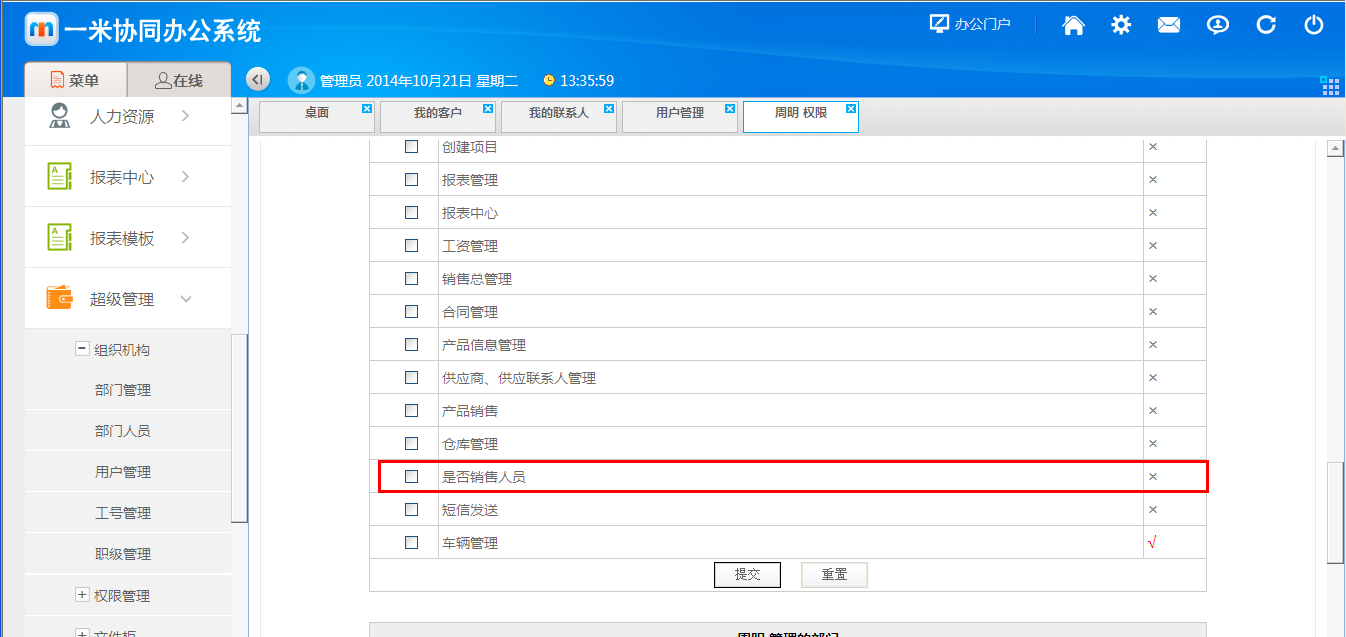The image size is (1346, 637).
Task: Switch to the 我的客户 tab
Action: tap(438, 115)
